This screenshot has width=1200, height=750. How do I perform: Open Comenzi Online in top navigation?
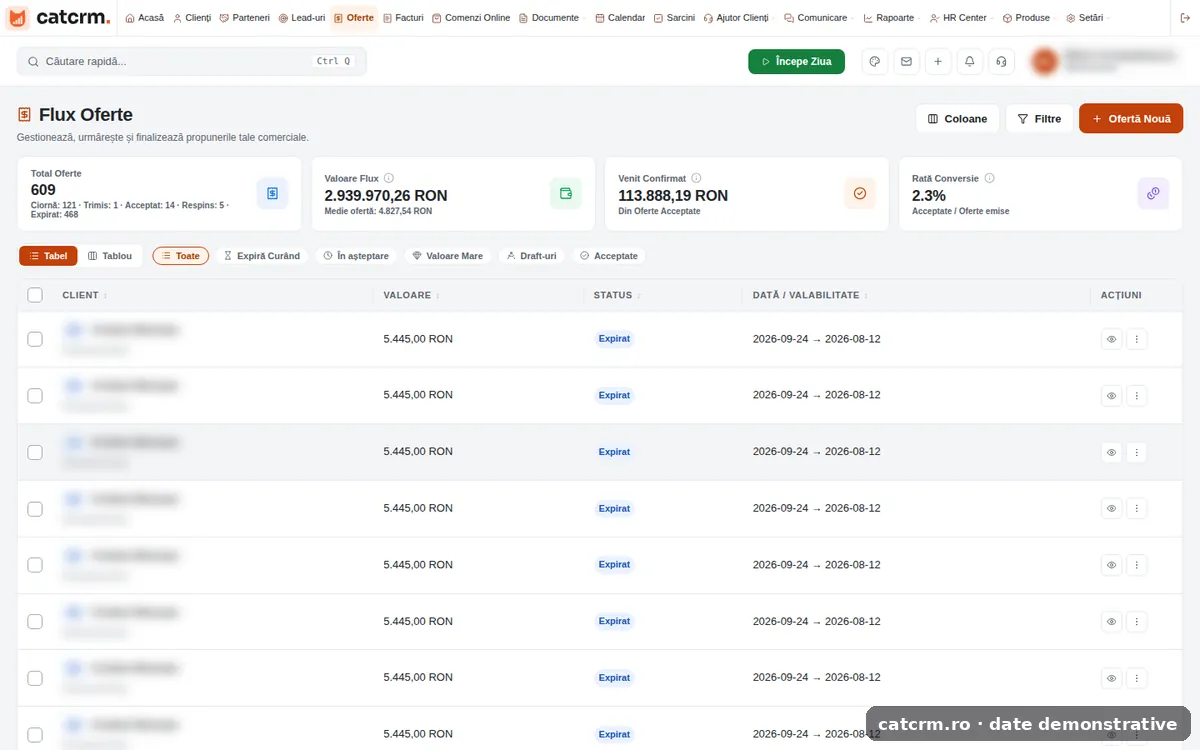(471, 18)
